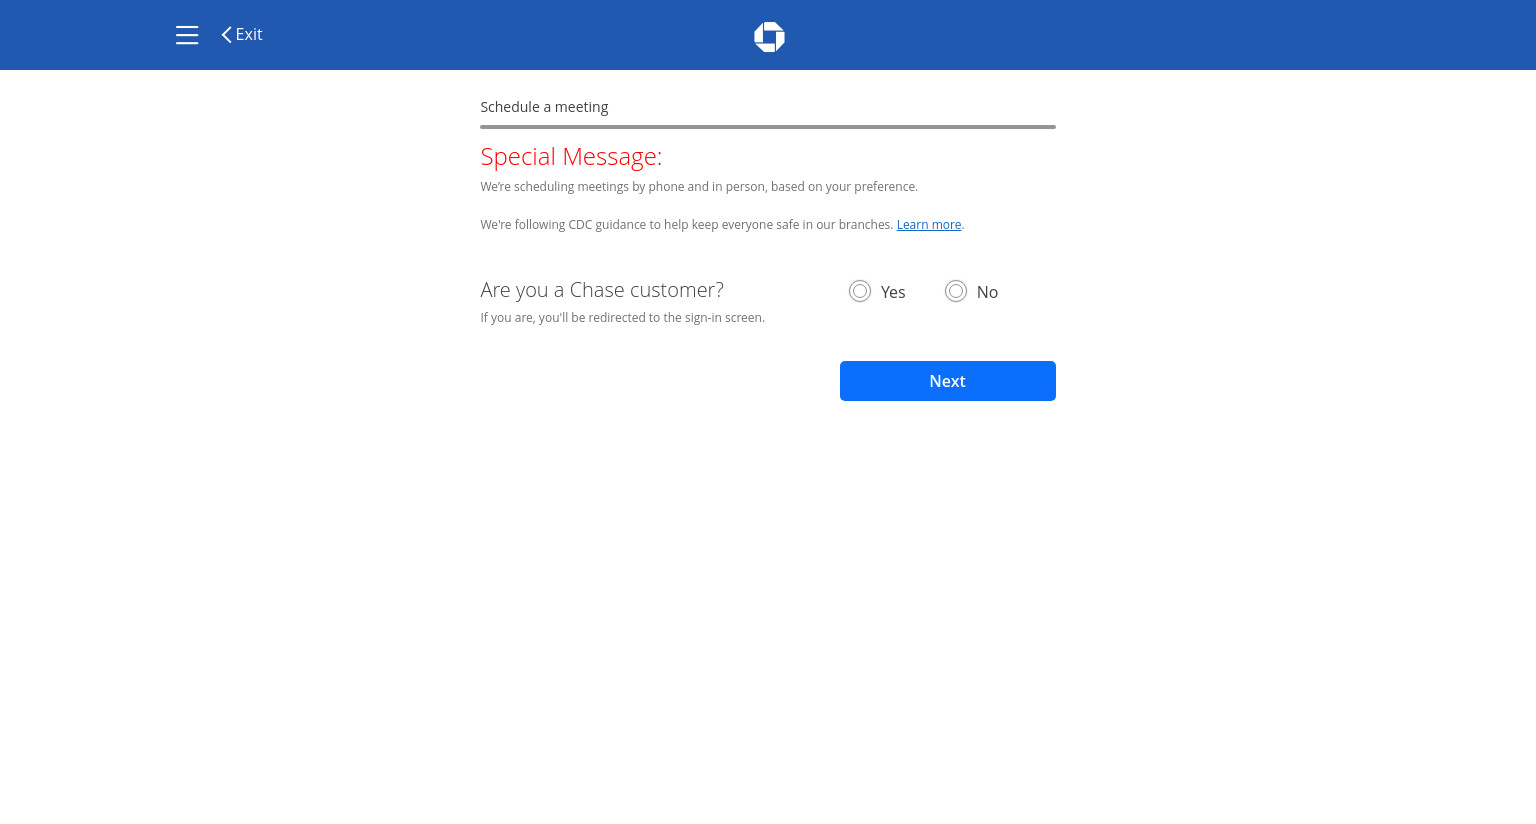This screenshot has width=1536, height=824.
Task: Open the Learn more link
Action: [929, 225]
